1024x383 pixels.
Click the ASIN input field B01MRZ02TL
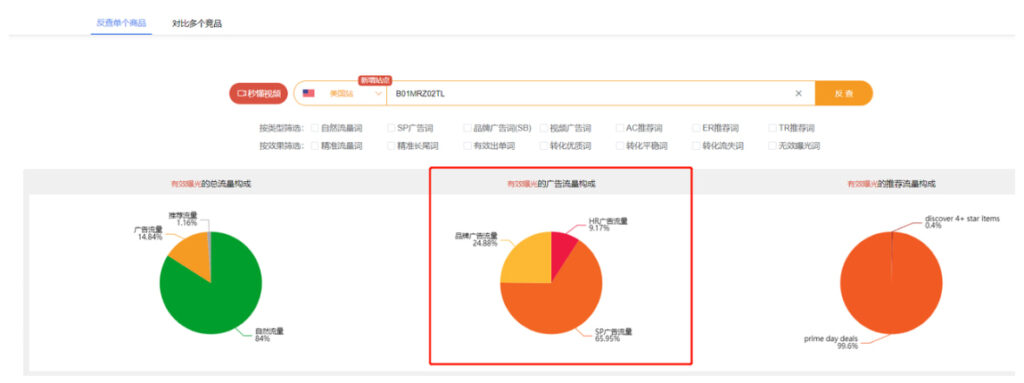588,93
